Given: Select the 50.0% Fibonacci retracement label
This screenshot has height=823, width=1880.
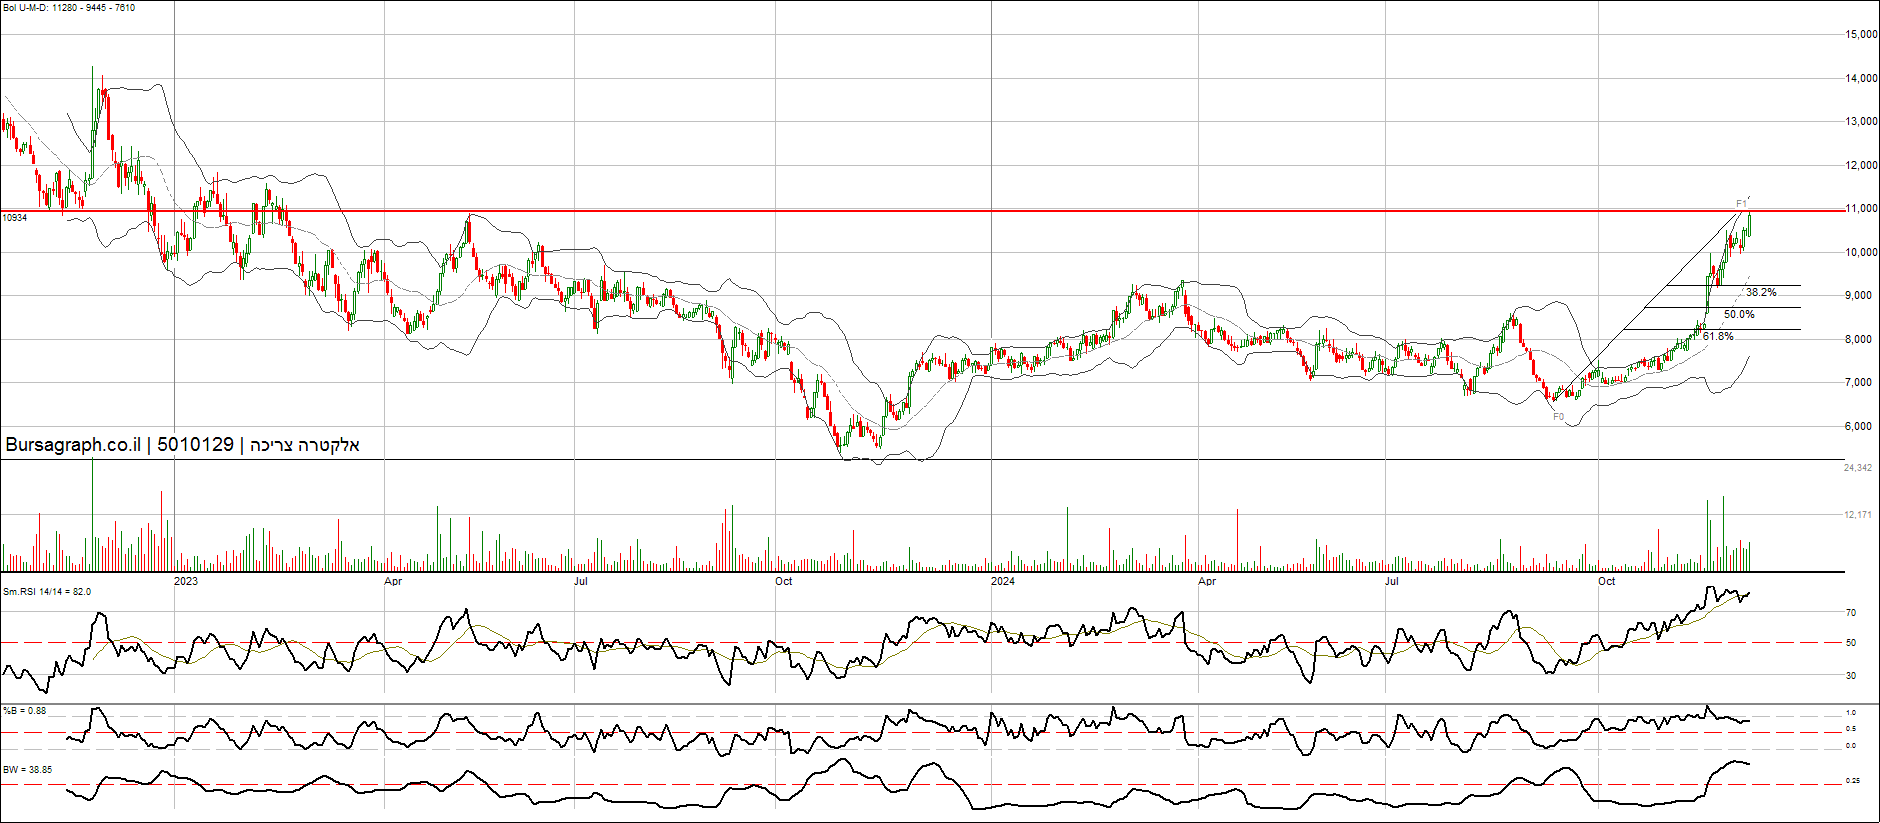Looking at the screenshot, I should (1739, 315).
